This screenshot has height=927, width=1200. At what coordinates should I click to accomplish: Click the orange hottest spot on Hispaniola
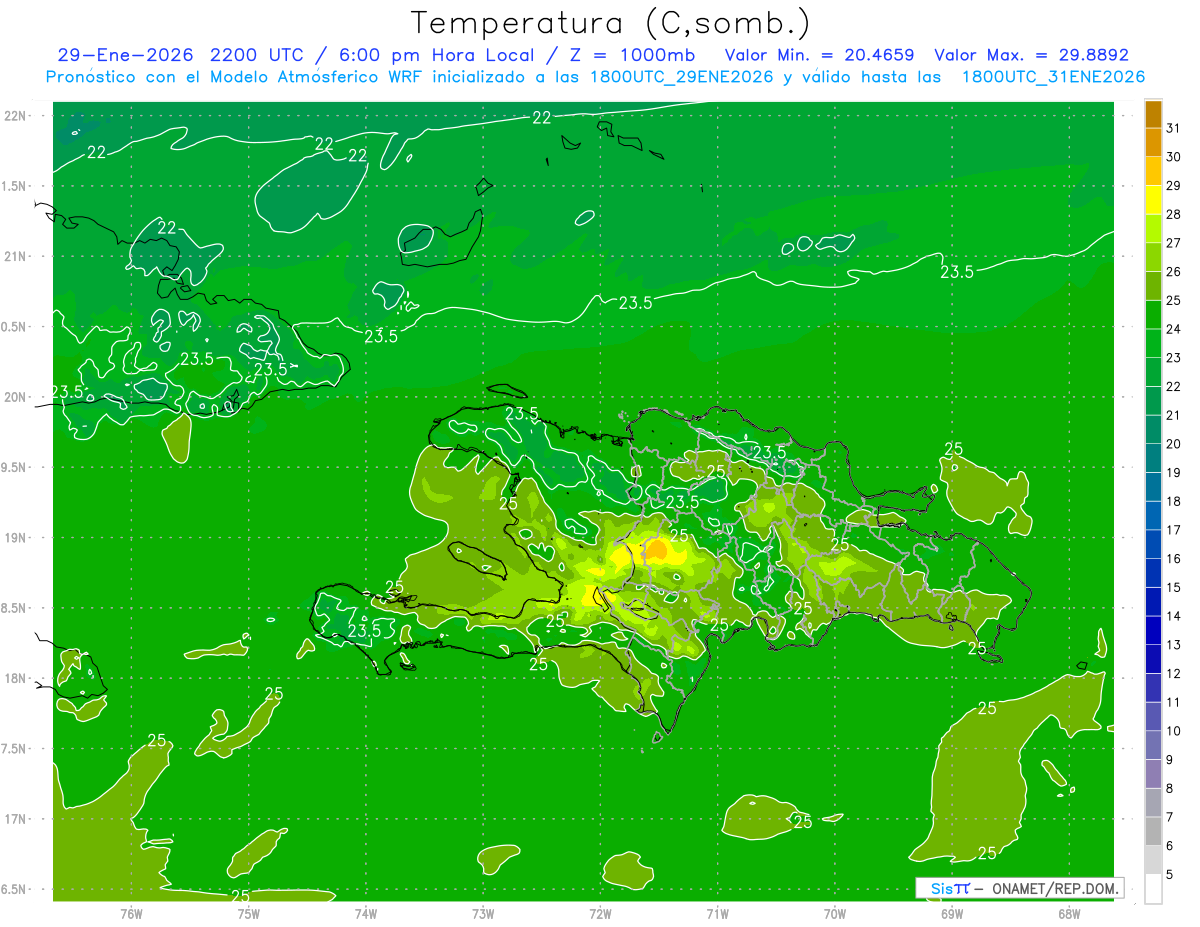657,550
